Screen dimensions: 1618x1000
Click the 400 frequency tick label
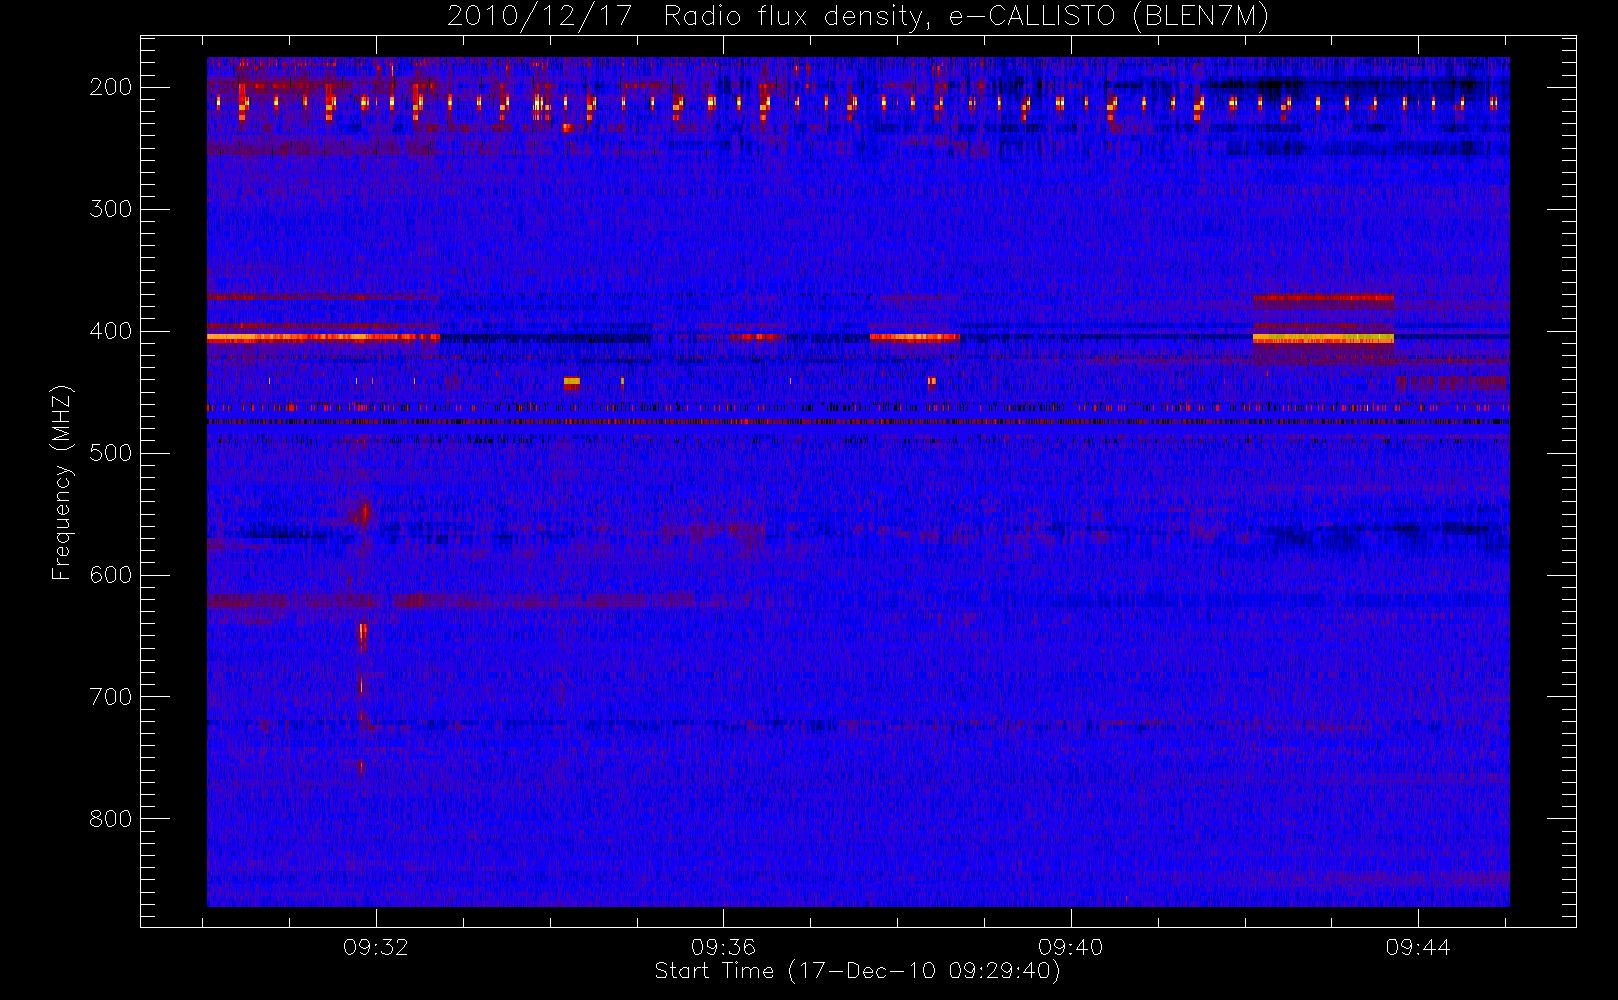click(x=111, y=331)
